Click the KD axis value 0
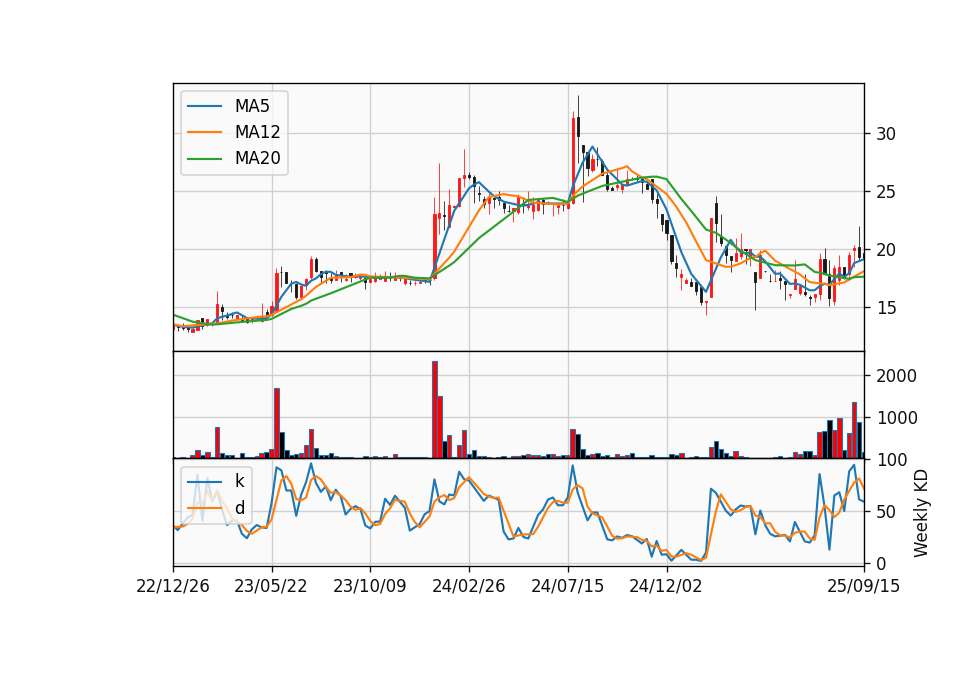The height and width of the screenshot is (690, 960). point(881,564)
